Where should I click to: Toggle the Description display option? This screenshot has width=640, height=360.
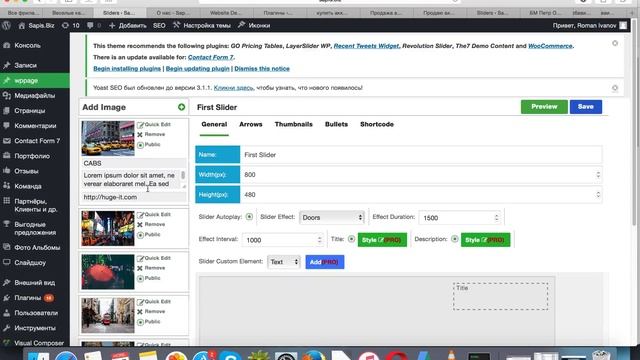(x=454, y=239)
